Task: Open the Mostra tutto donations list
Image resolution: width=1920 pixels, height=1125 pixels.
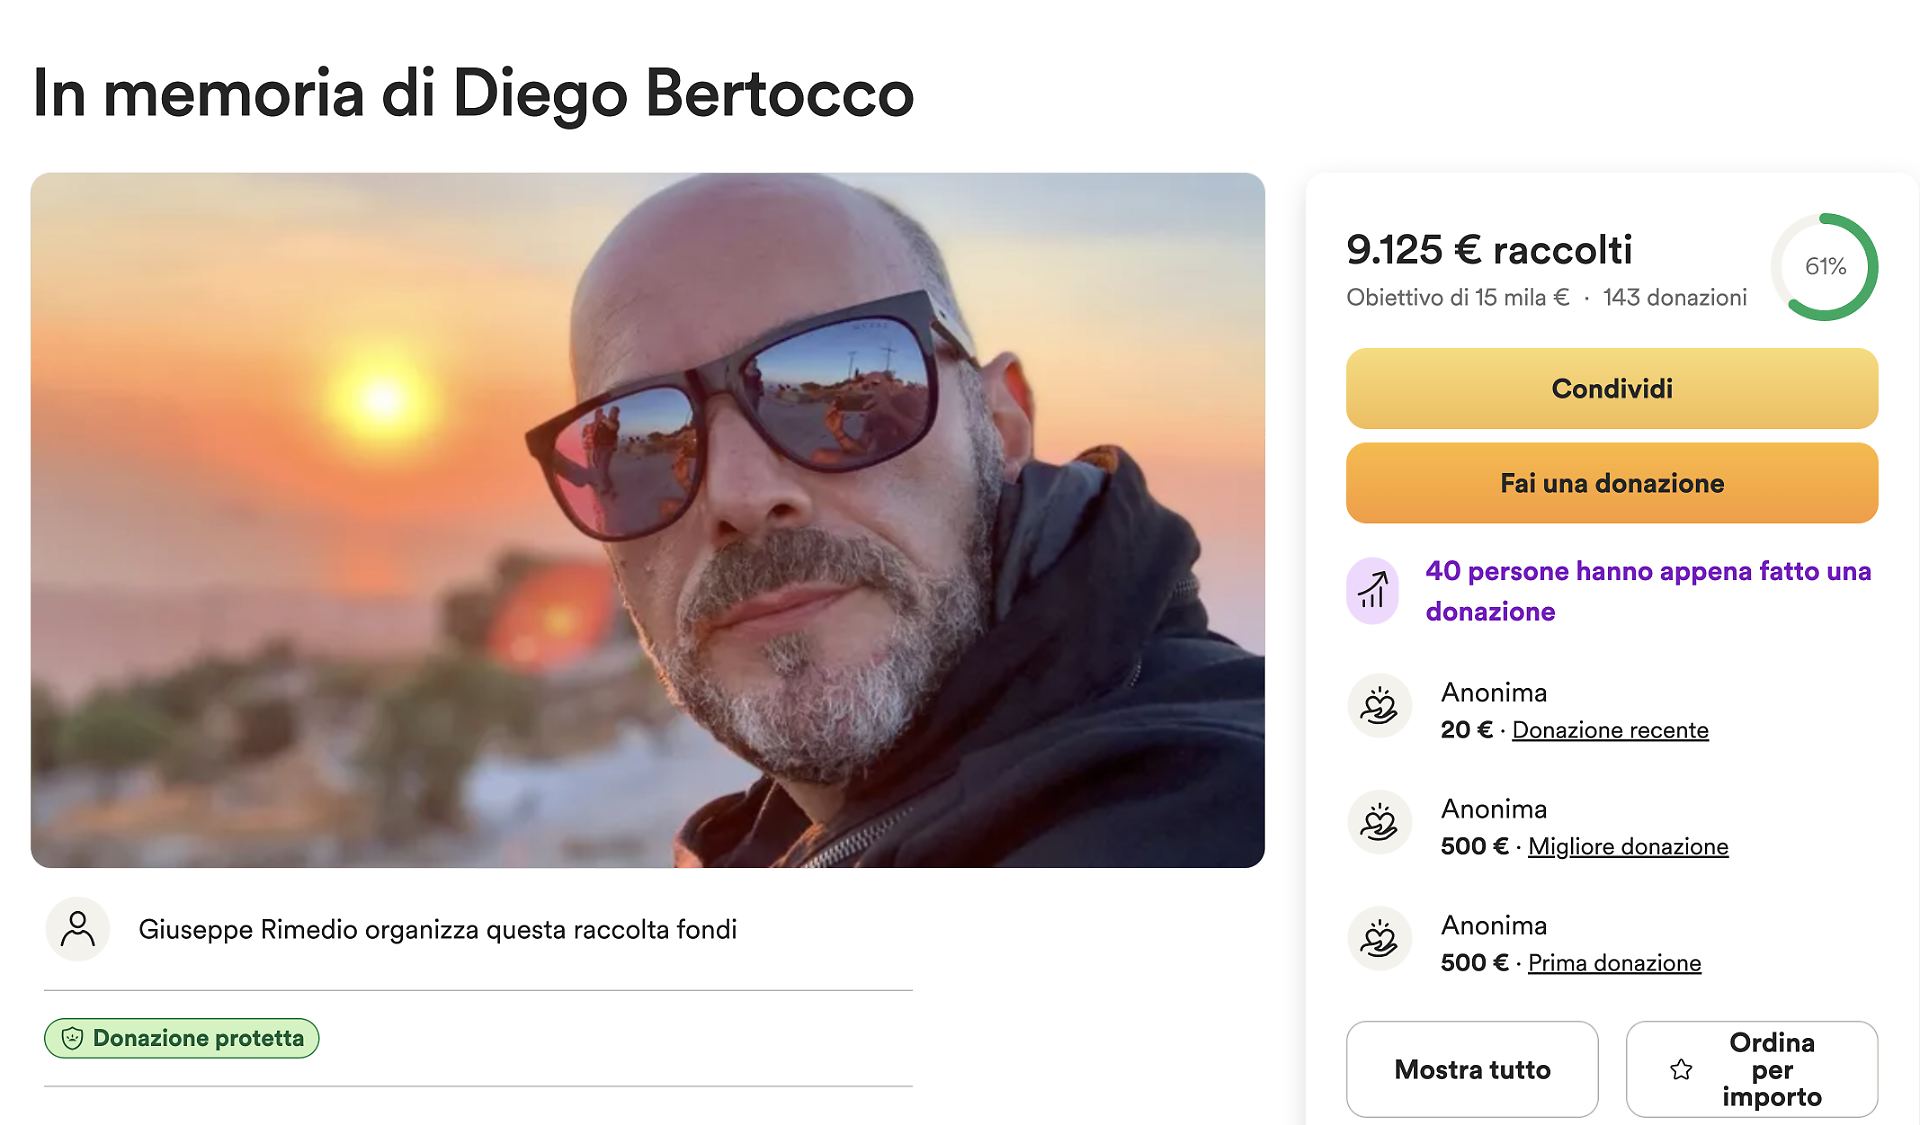Action: (1472, 1069)
